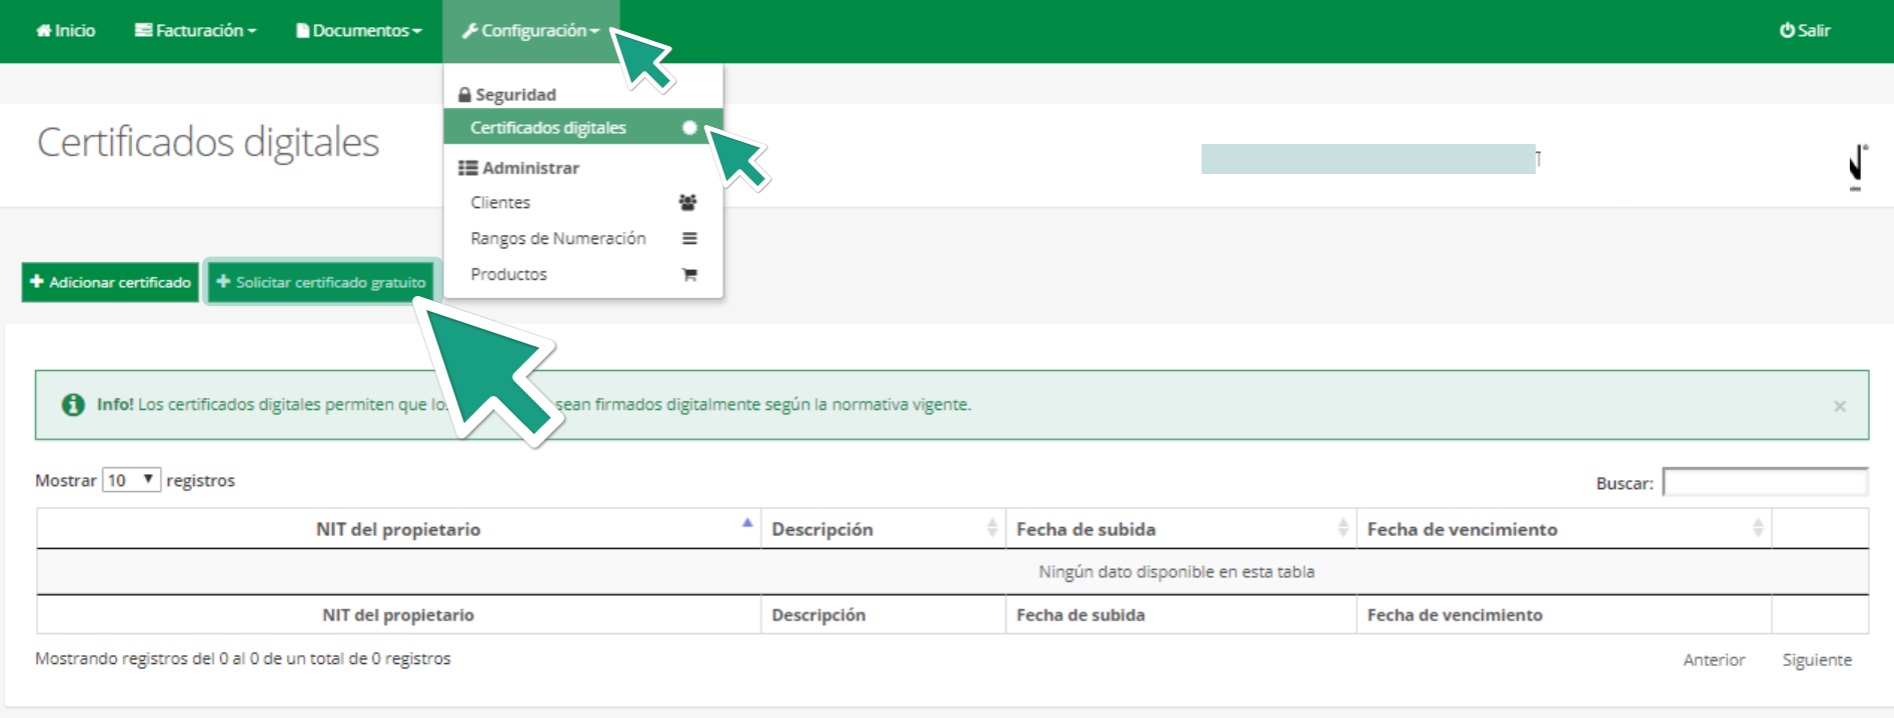Log out with the Salir link
Image resolution: width=1894 pixels, height=718 pixels.
(x=1805, y=31)
